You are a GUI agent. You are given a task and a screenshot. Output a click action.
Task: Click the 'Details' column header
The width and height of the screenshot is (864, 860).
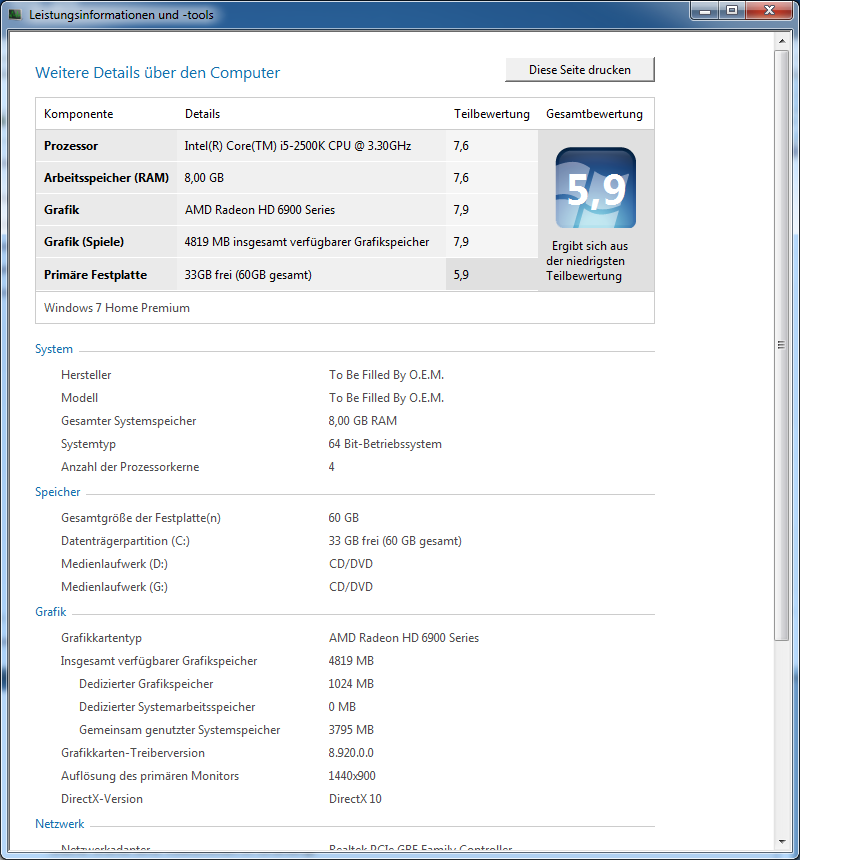coord(202,114)
